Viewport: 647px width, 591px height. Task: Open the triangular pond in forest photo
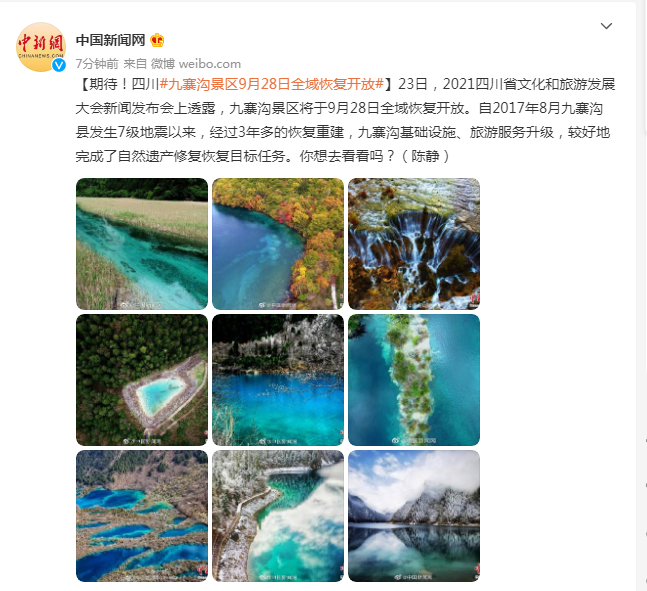tap(142, 380)
